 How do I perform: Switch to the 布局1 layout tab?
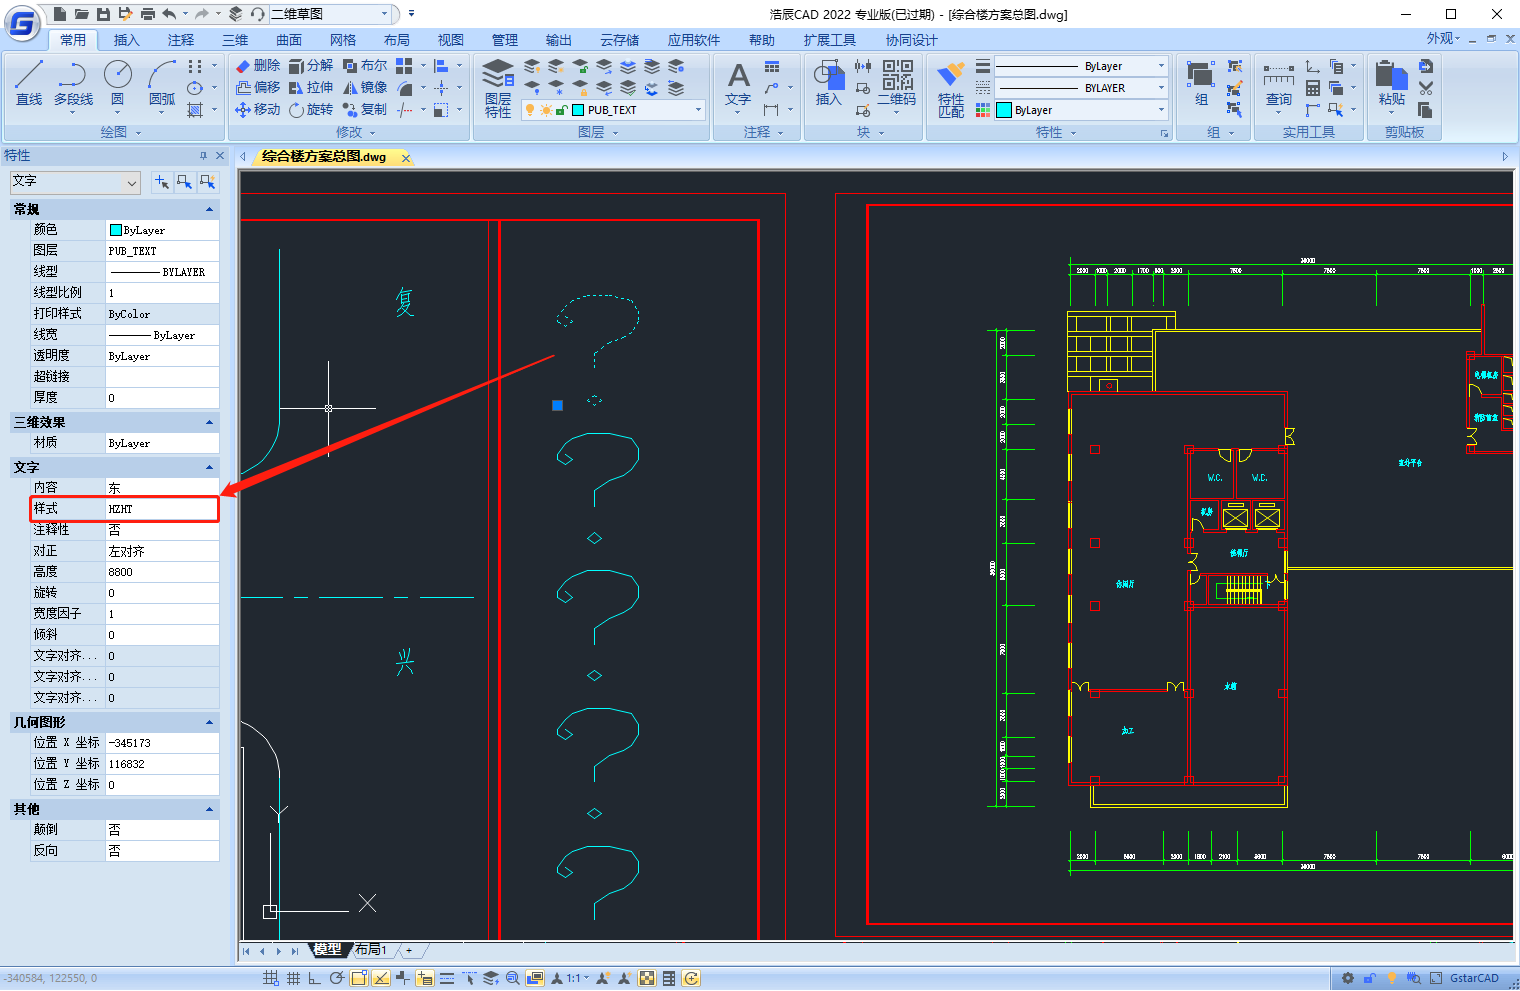point(371,950)
